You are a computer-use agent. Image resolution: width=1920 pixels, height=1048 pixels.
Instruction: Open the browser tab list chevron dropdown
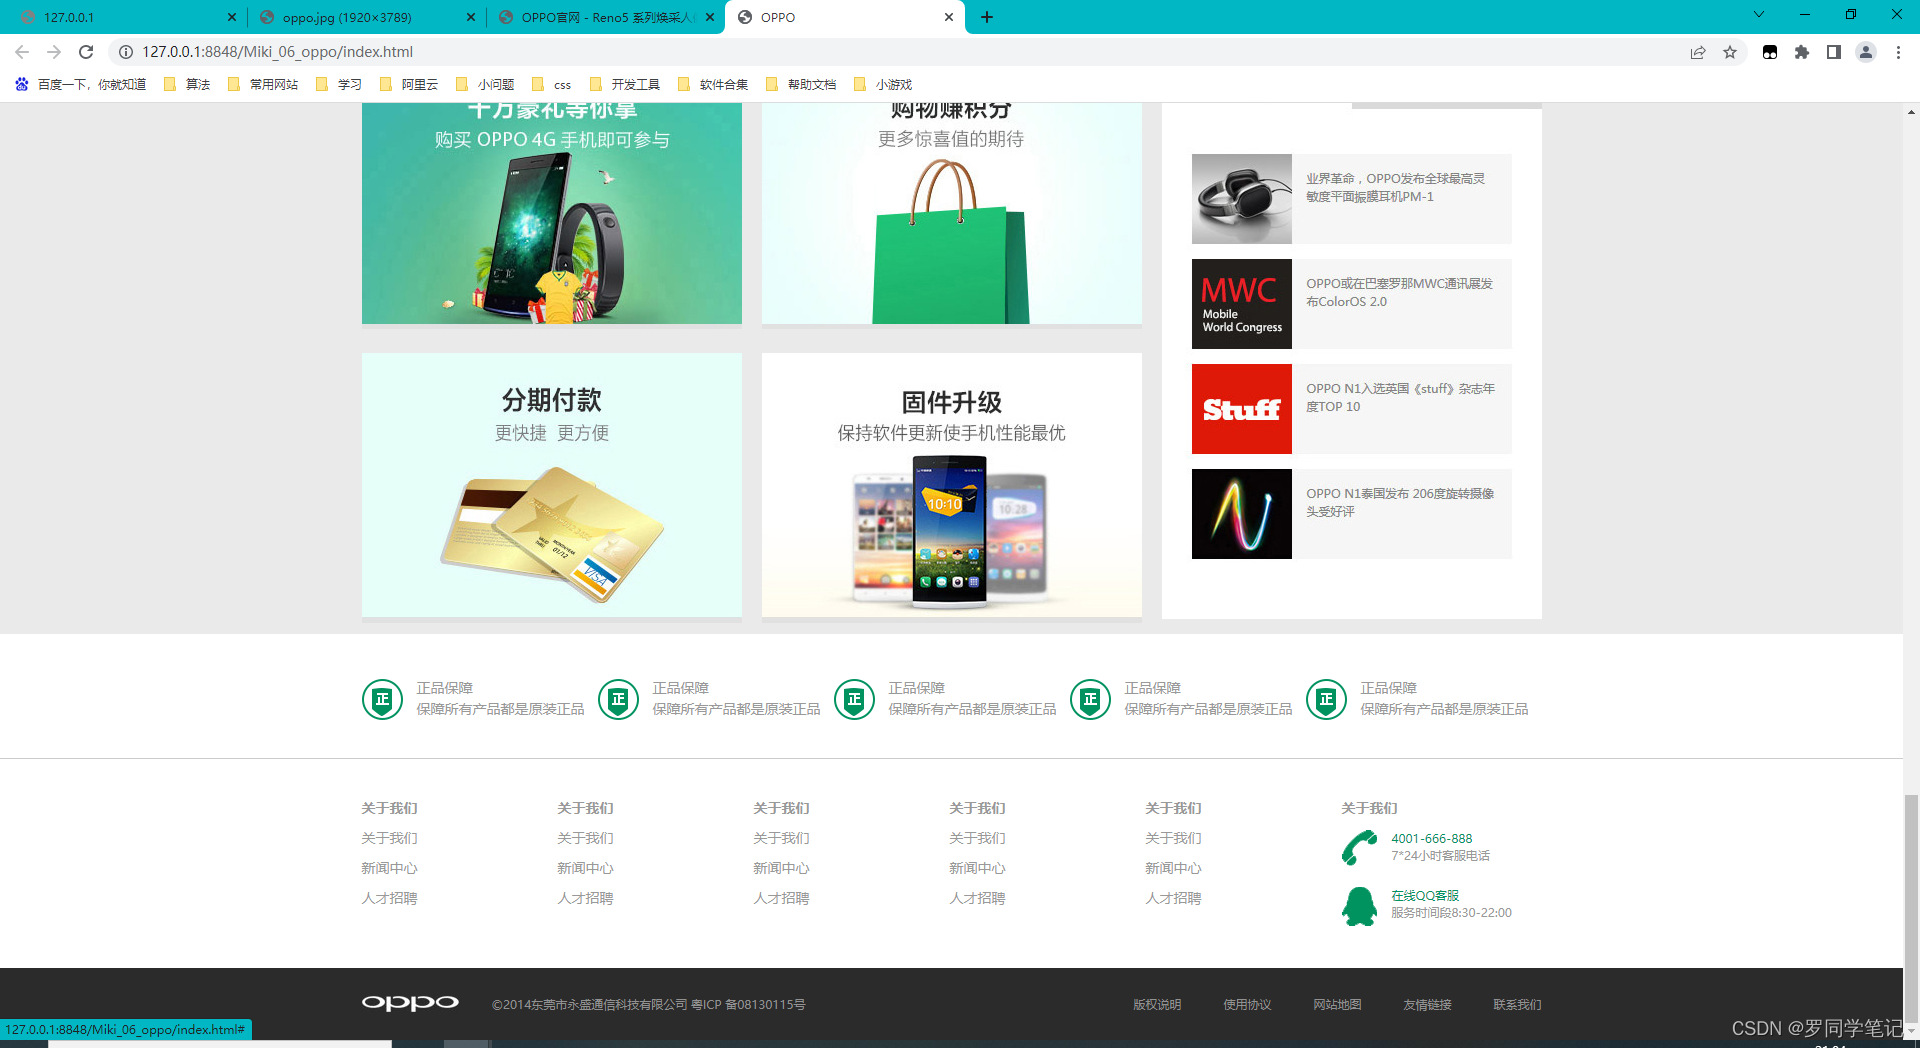[x=1758, y=16]
